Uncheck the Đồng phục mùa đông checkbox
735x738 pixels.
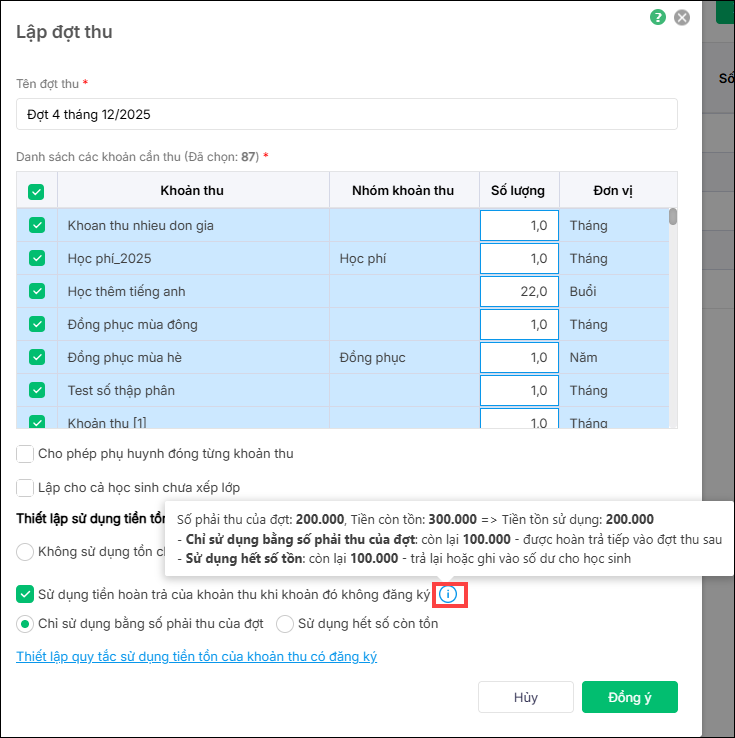(37, 324)
